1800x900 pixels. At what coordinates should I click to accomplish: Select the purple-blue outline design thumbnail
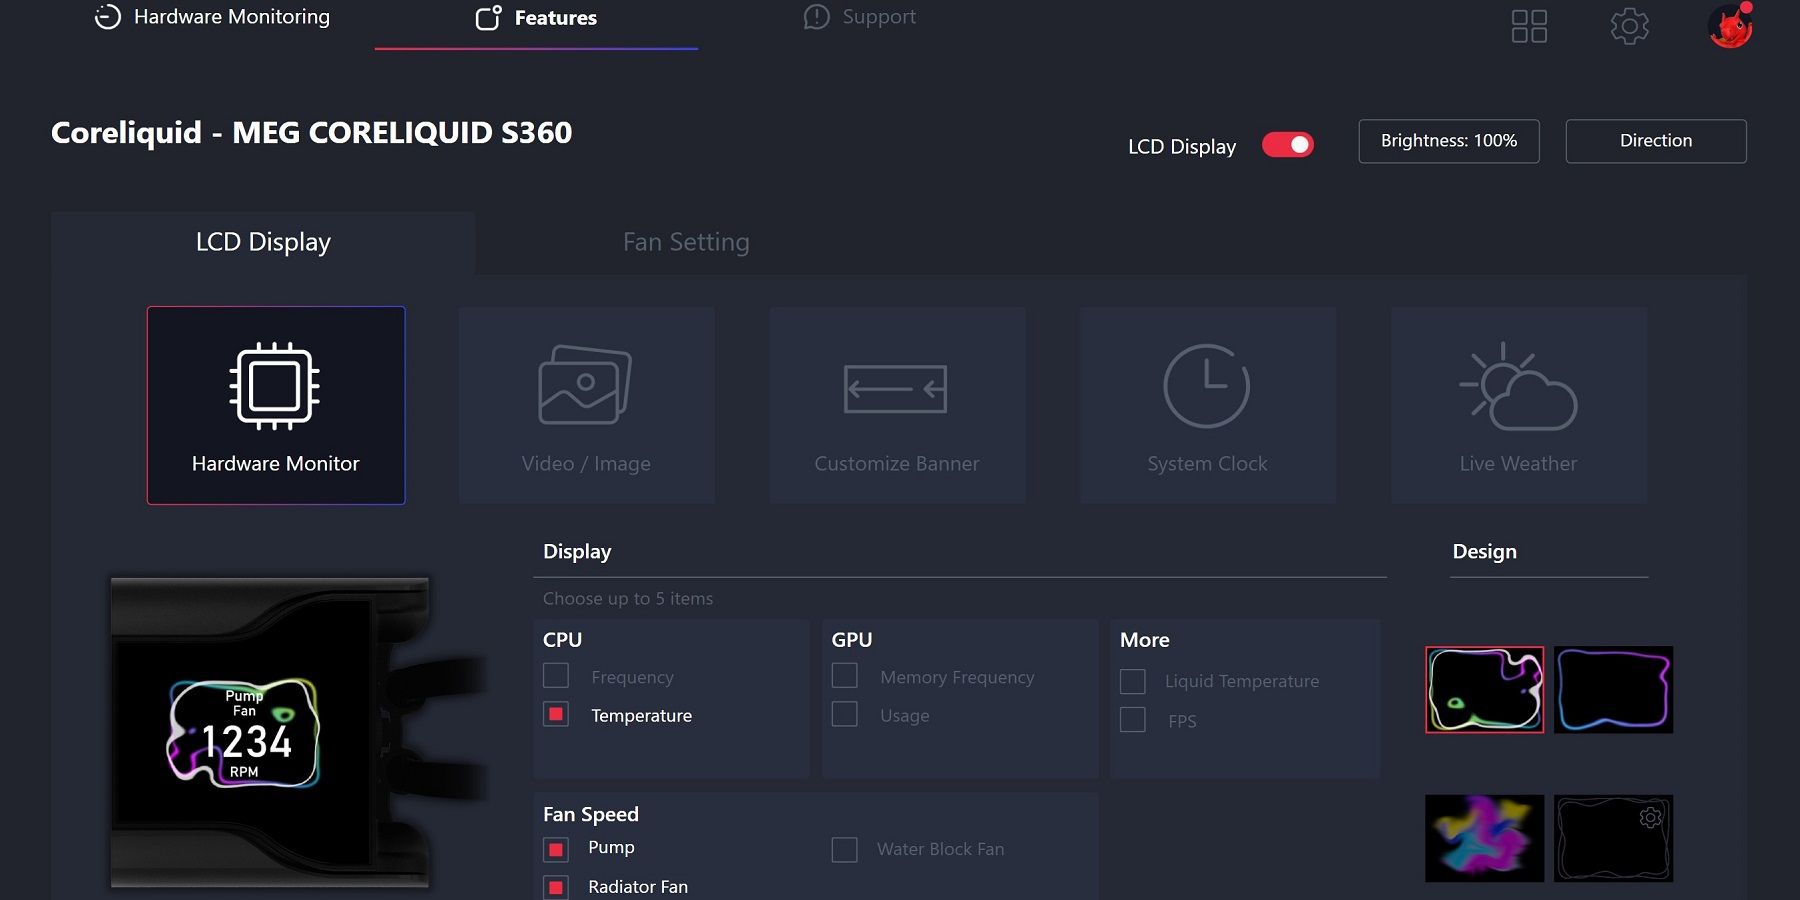(1614, 690)
